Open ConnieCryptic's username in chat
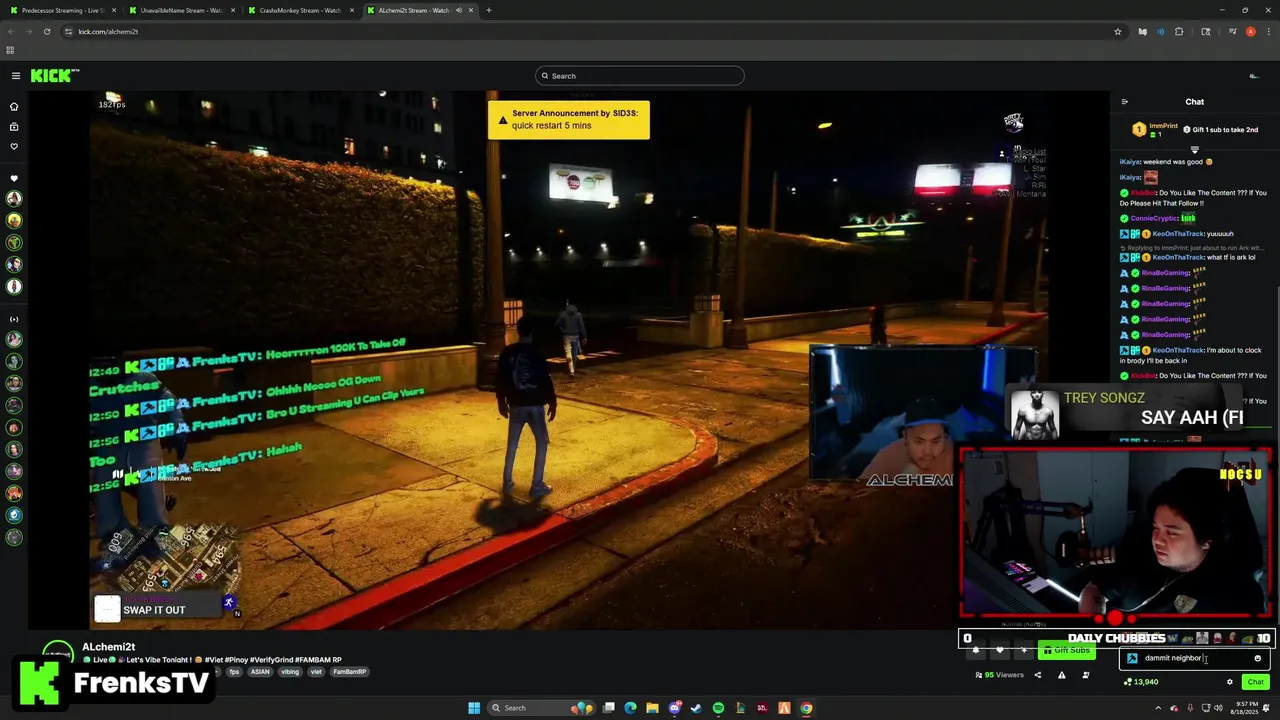This screenshot has width=1280, height=720. pyautogui.click(x=1154, y=218)
